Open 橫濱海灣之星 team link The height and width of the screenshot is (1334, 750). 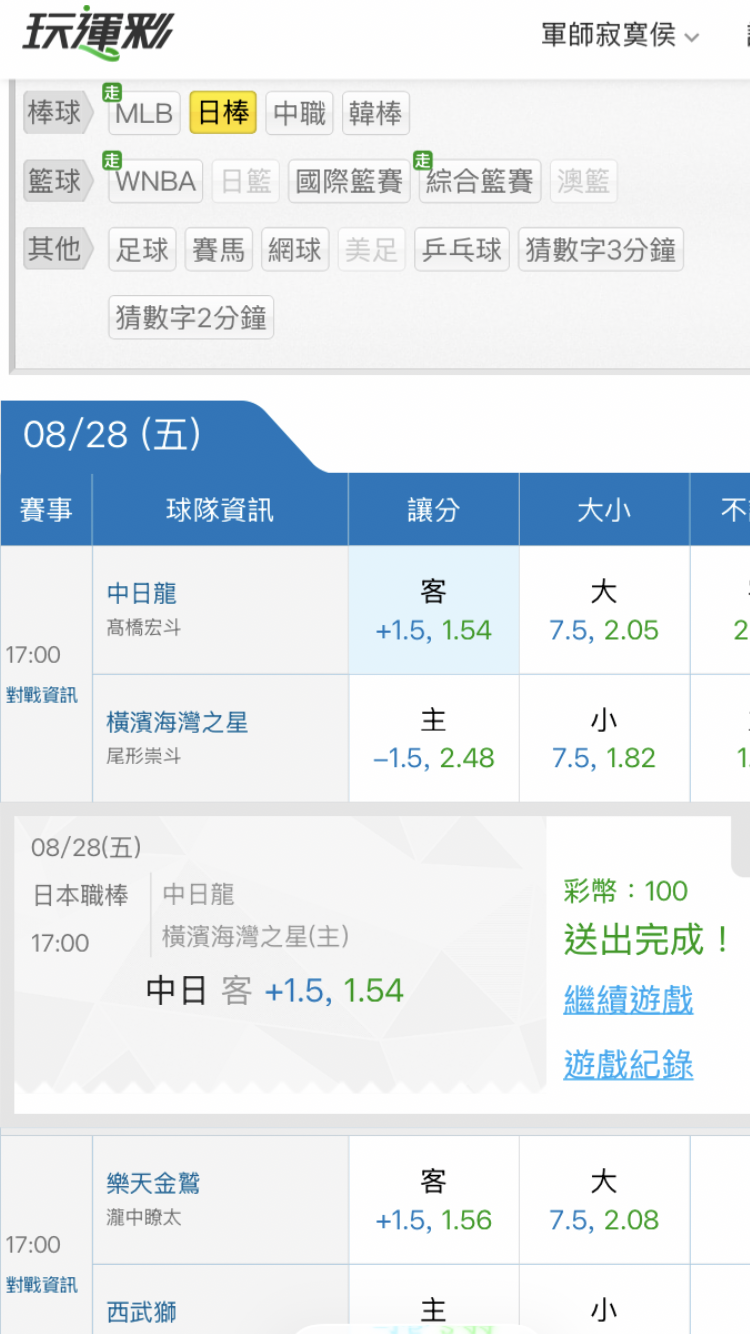pyautogui.click(x=177, y=722)
